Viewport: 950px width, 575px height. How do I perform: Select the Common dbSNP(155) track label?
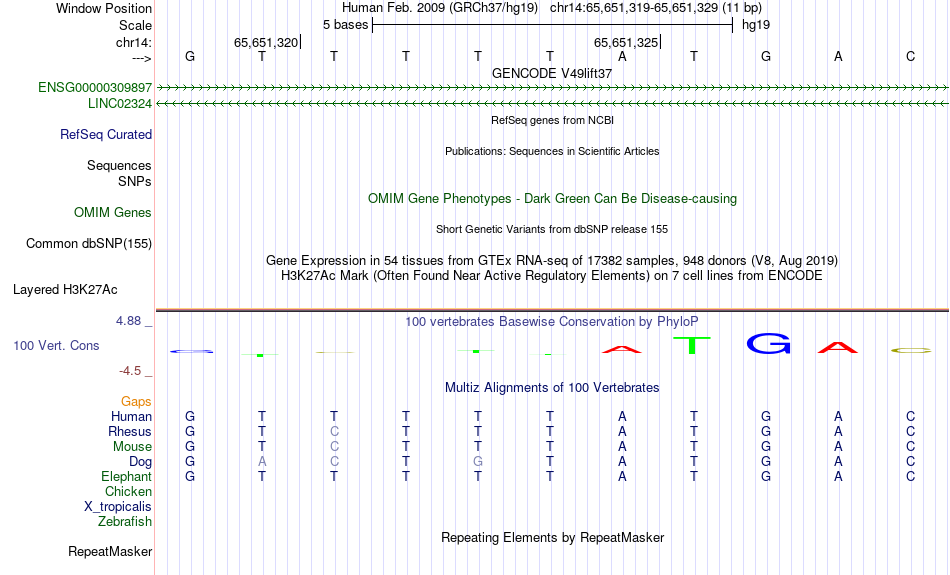click(x=89, y=244)
